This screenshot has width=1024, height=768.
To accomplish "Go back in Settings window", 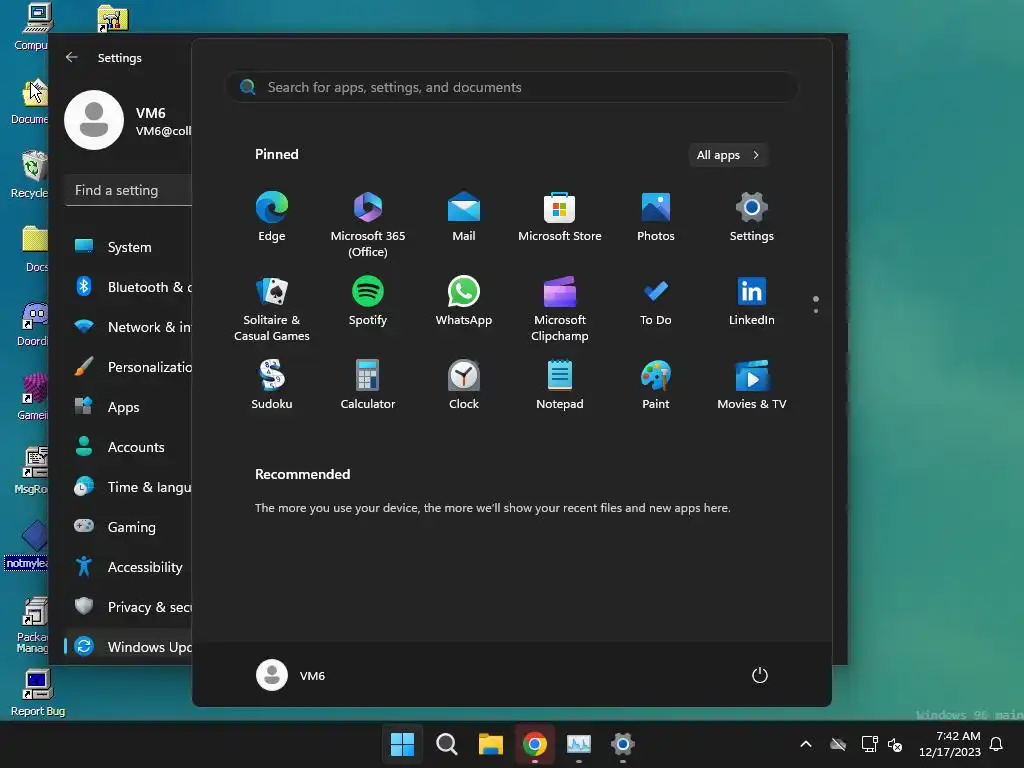I will tap(72, 57).
